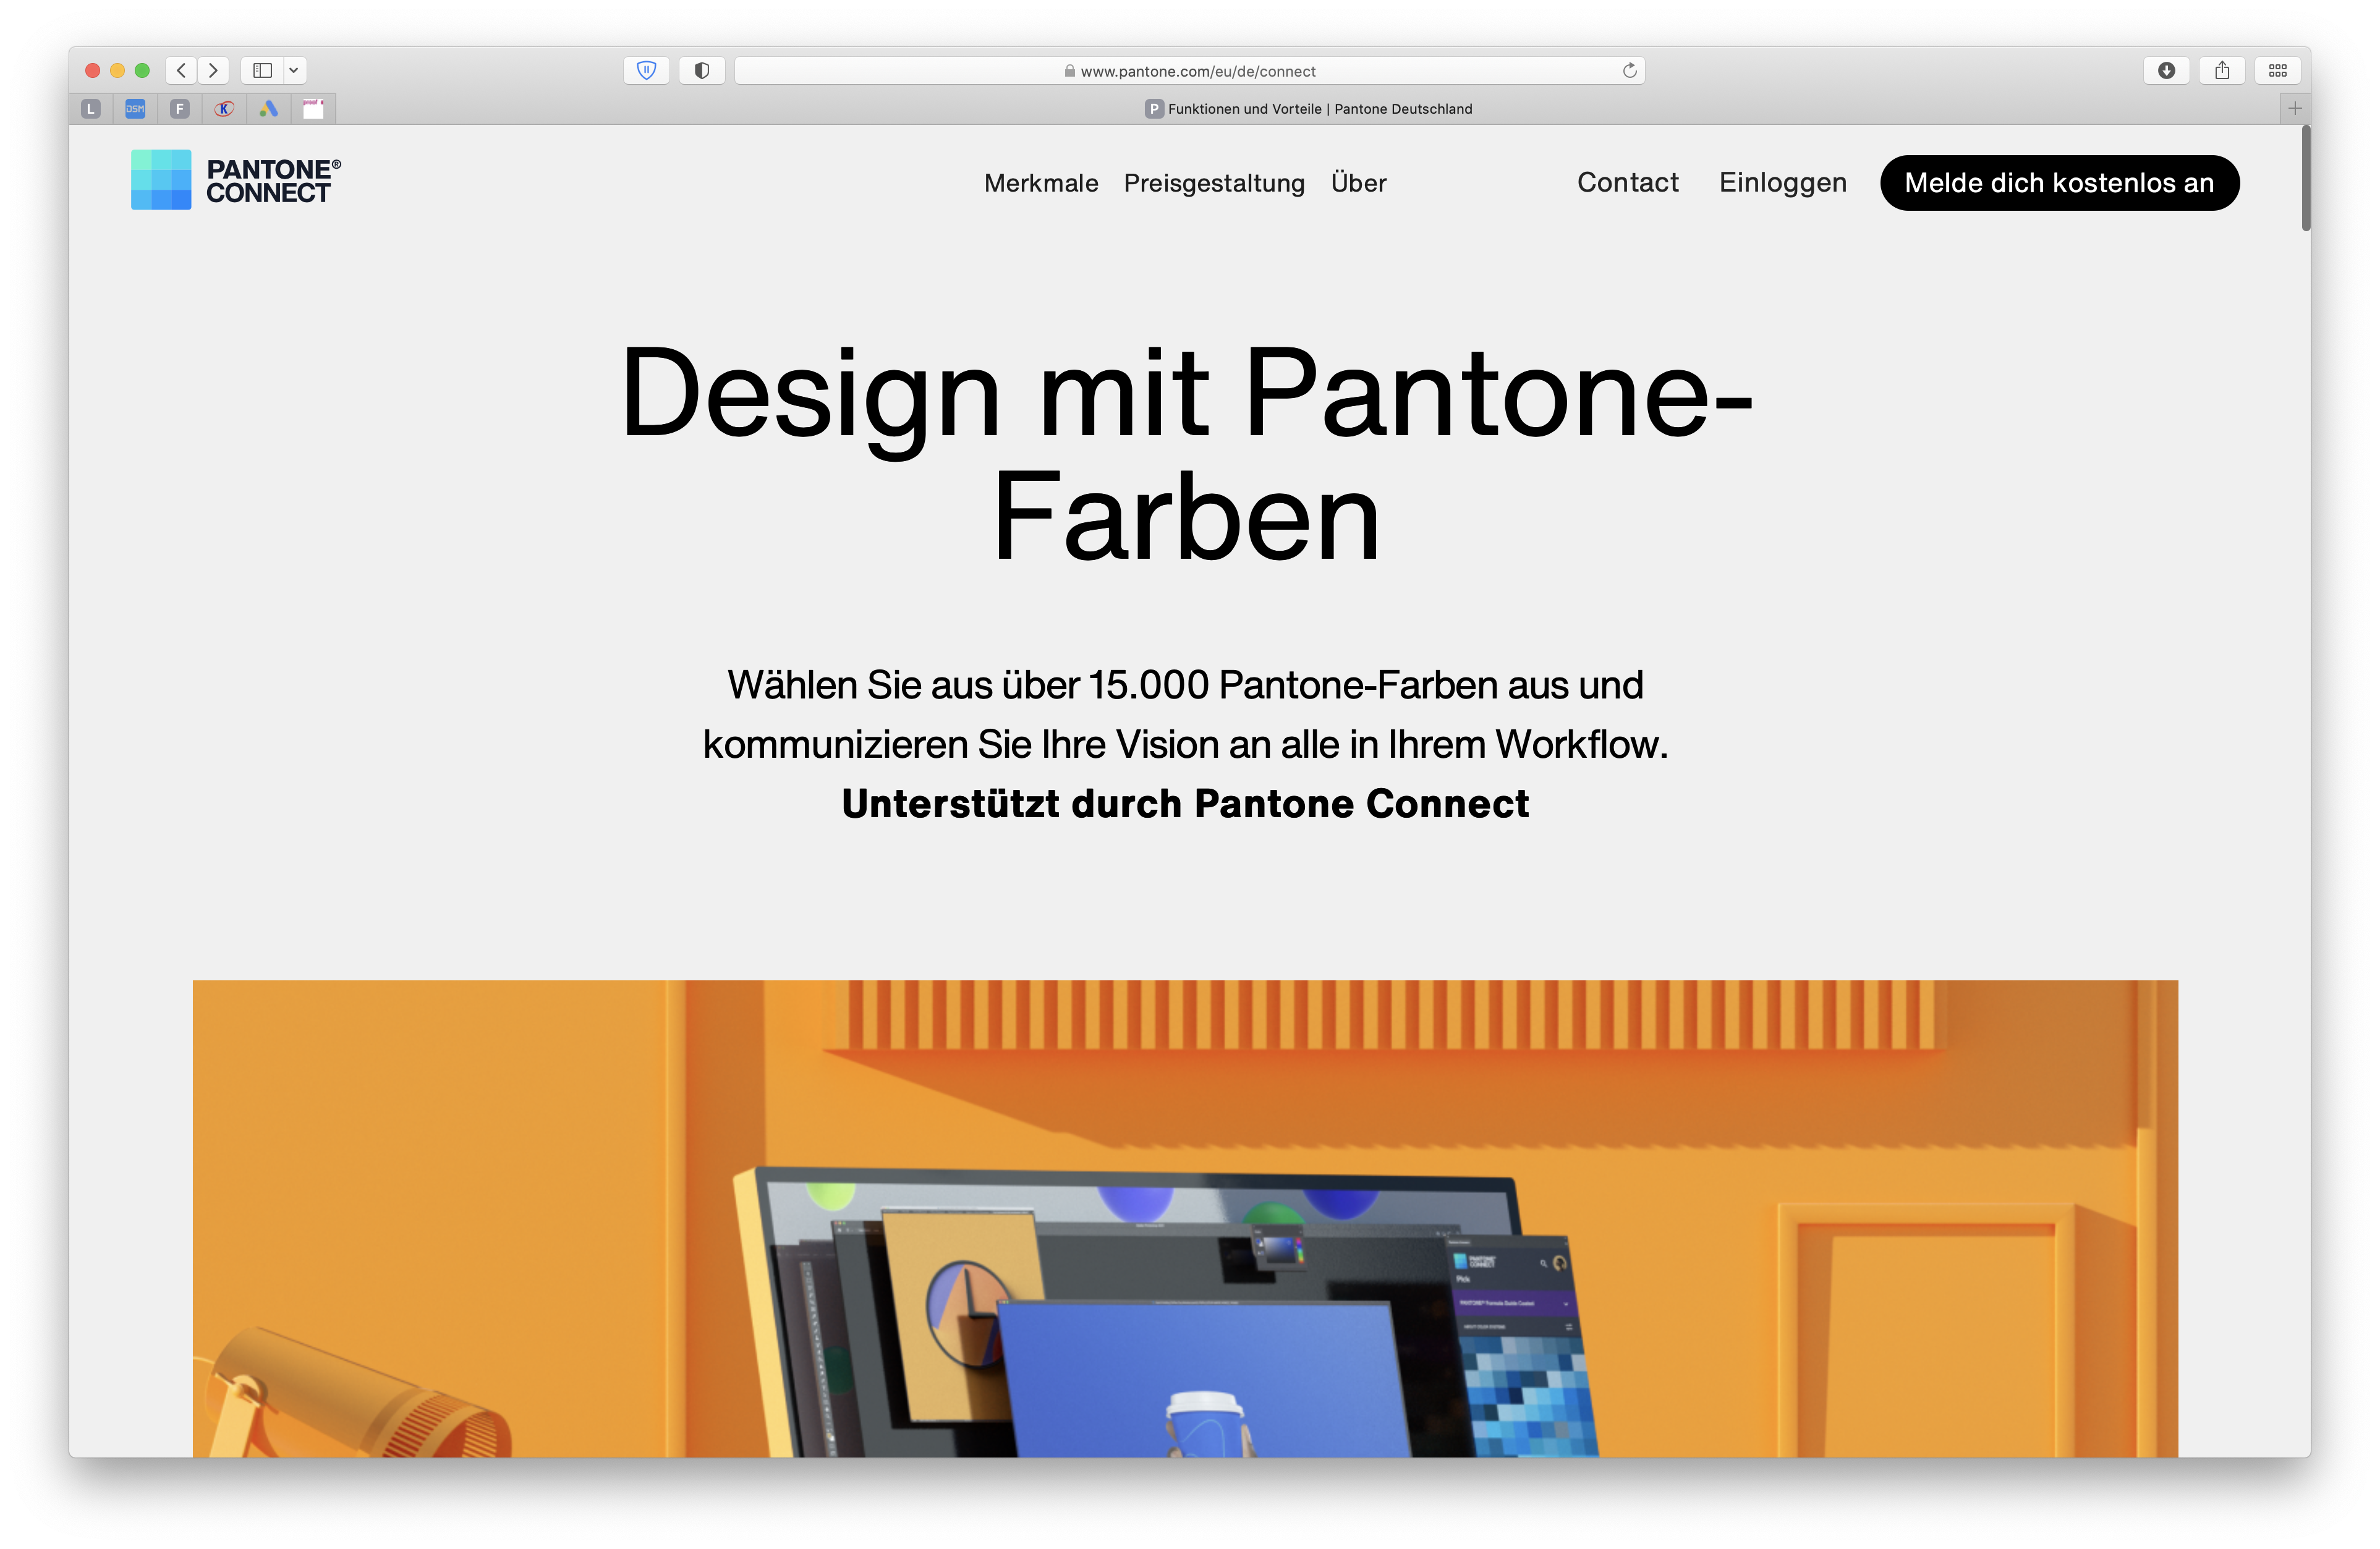Click the lock icon in address bar
Viewport: 2380px width, 1549px height.
pyautogui.click(x=1069, y=71)
